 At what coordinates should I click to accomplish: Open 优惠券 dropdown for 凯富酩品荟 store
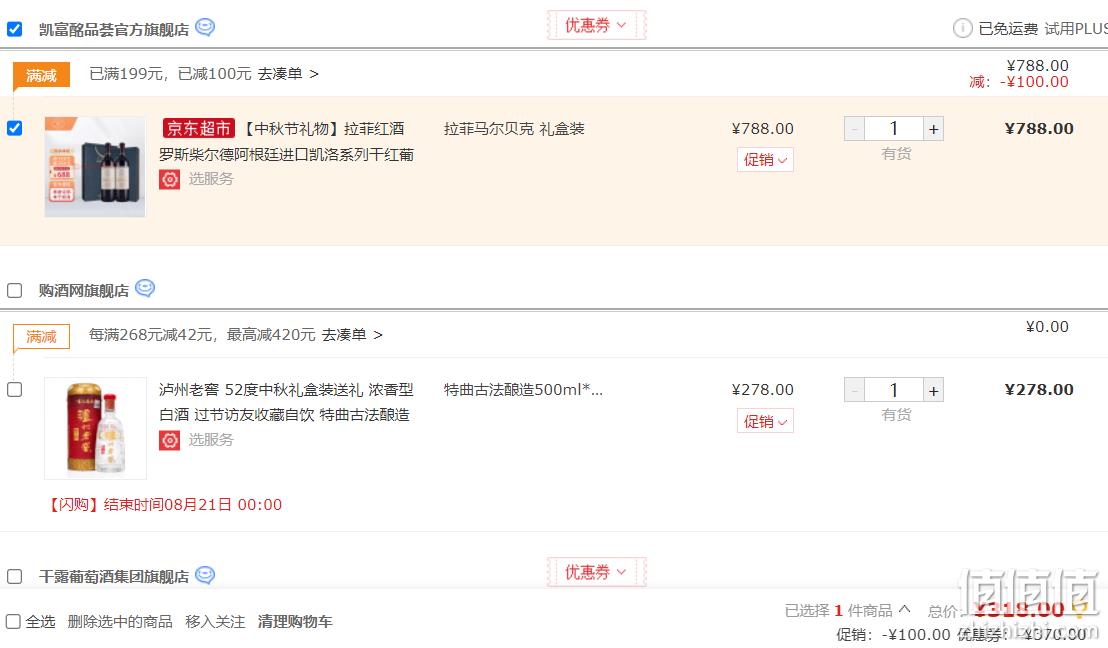pos(596,25)
